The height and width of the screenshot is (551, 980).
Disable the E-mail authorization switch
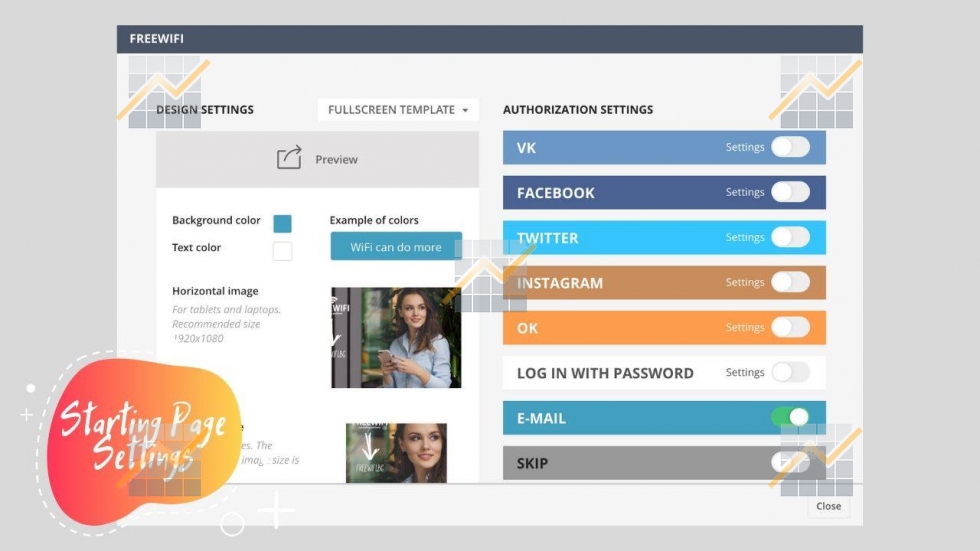[790, 417]
